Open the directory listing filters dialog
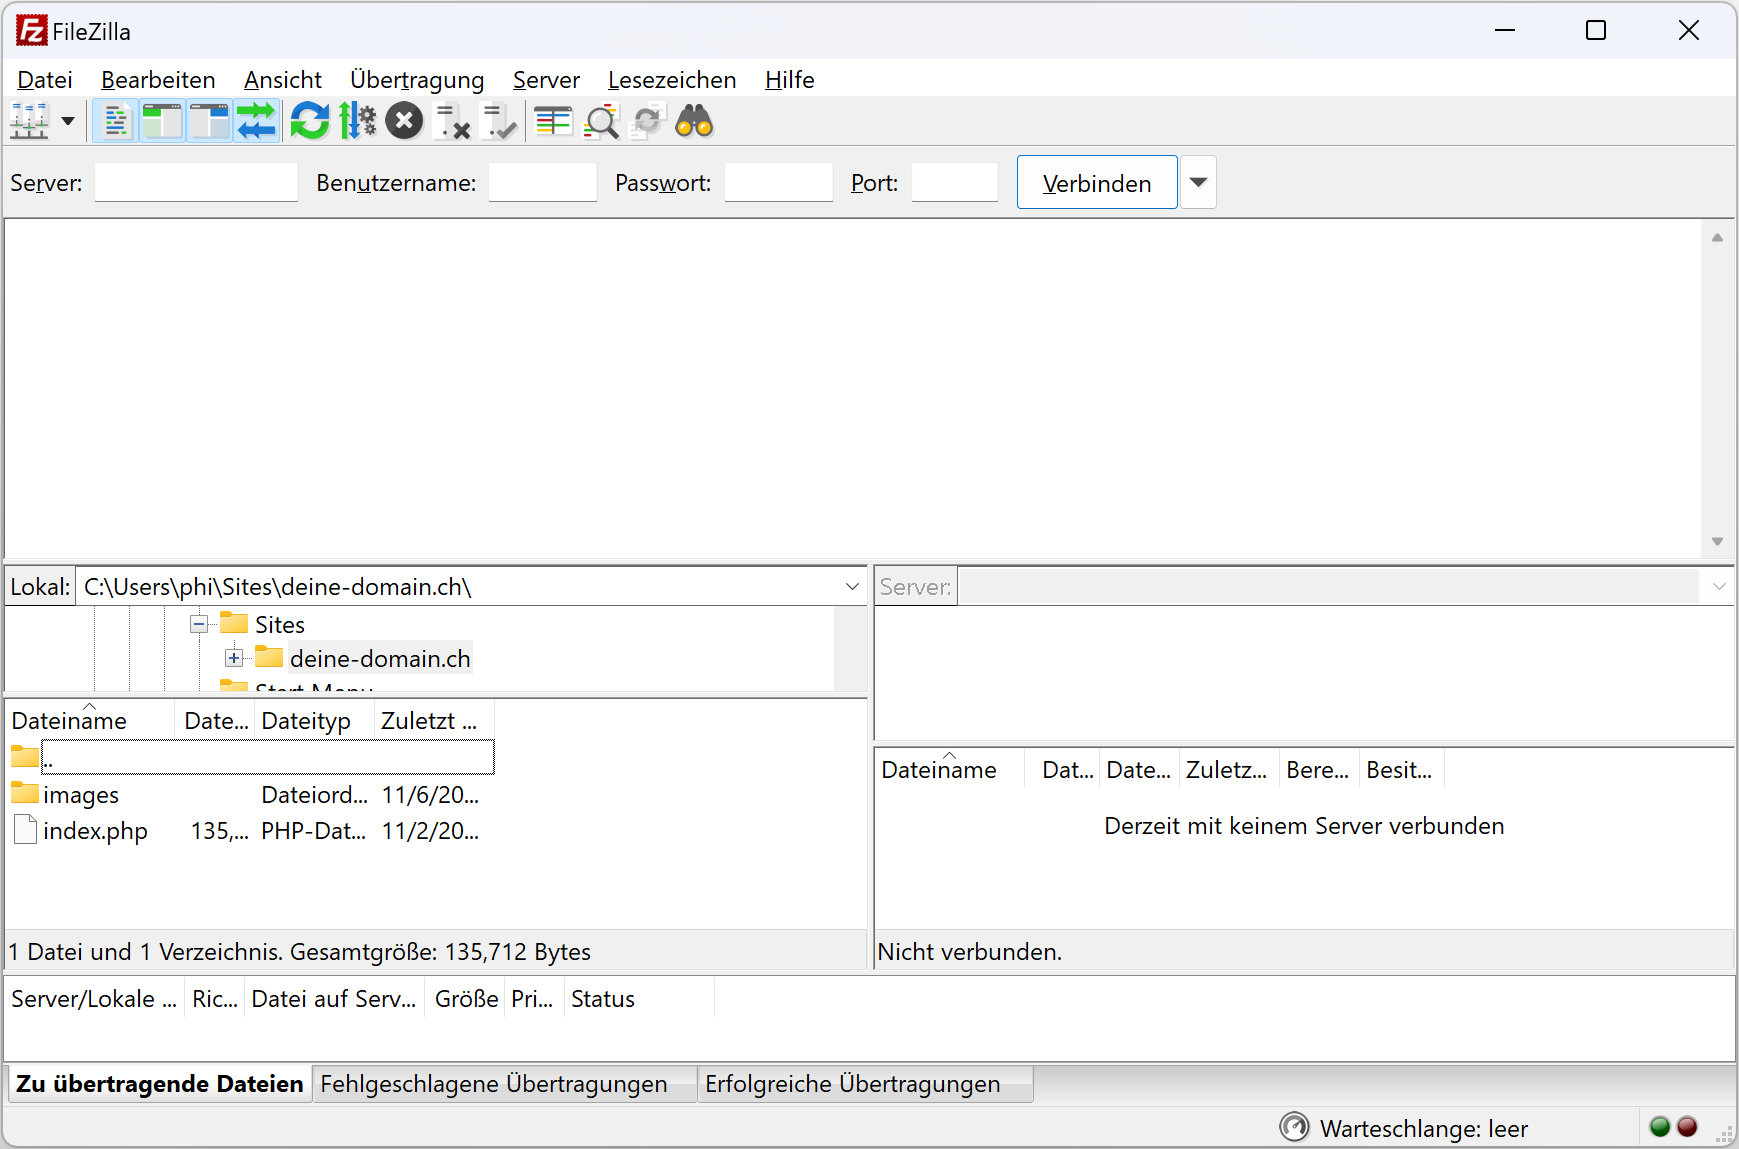This screenshot has height=1149, width=1739. click(x=553, y=121)
